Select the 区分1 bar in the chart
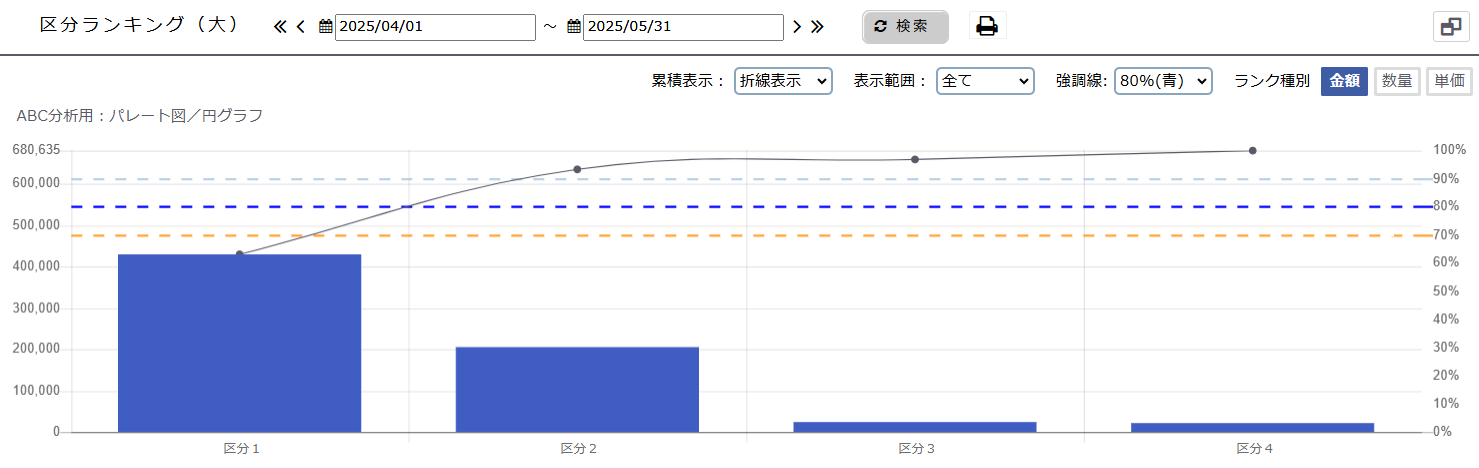The height and width of the screenshot is (468, 1479). tap(239, 343)
